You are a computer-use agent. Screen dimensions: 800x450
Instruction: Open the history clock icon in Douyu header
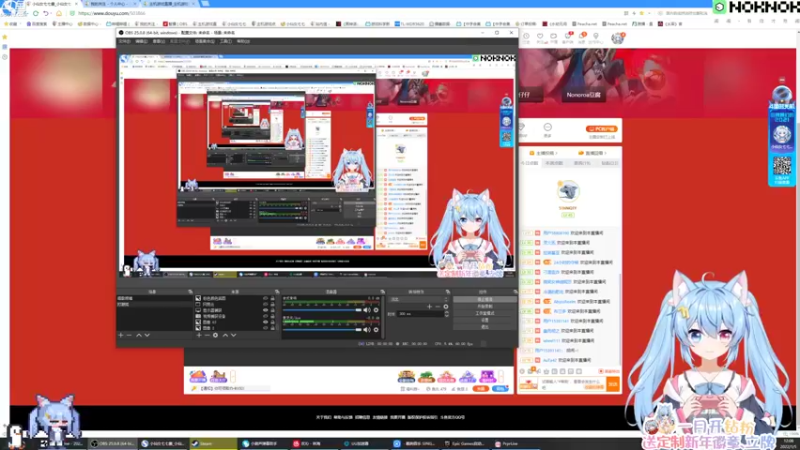pyautogui.click(x=526, y=38)
